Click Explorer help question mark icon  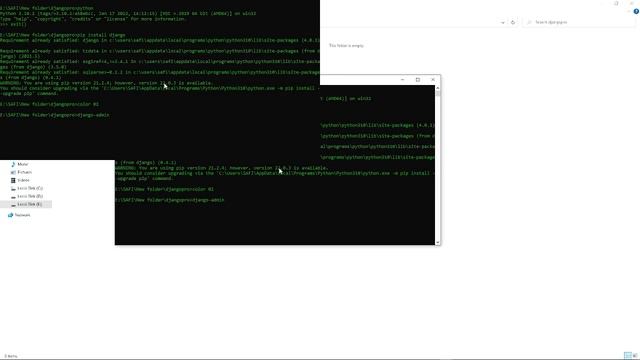(x=636, y=11)
